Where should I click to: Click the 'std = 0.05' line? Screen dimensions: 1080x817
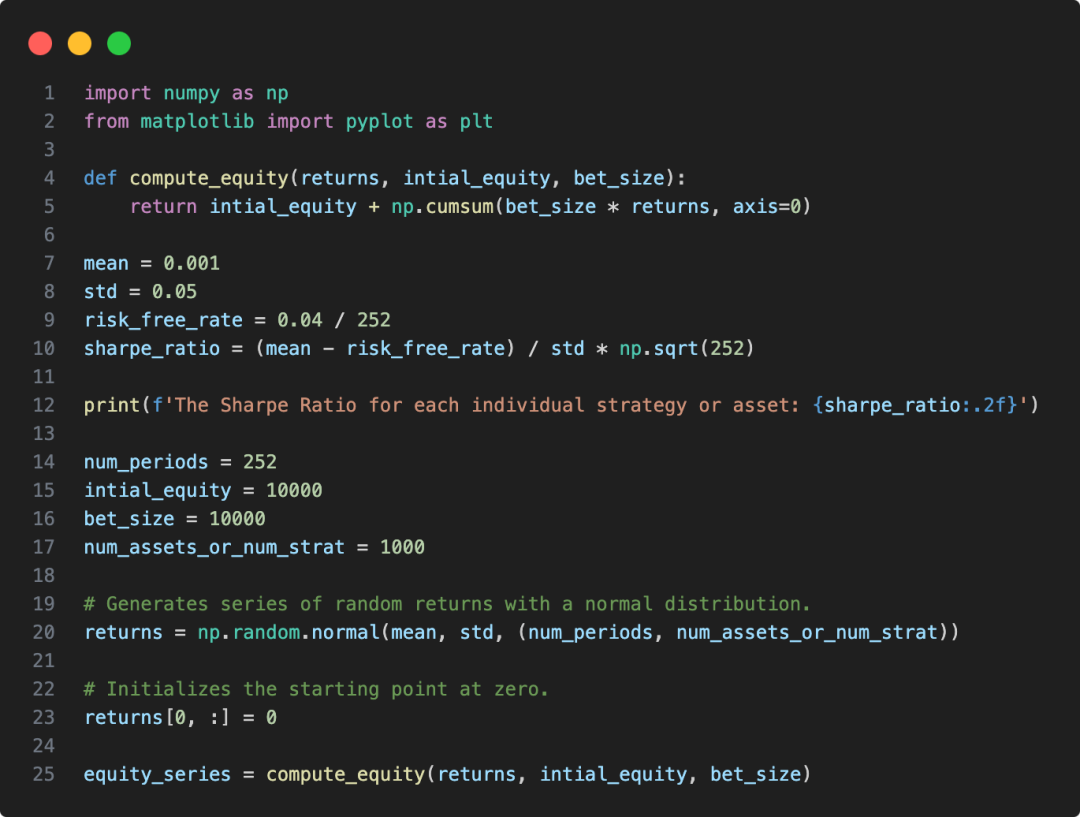point(140,292)
